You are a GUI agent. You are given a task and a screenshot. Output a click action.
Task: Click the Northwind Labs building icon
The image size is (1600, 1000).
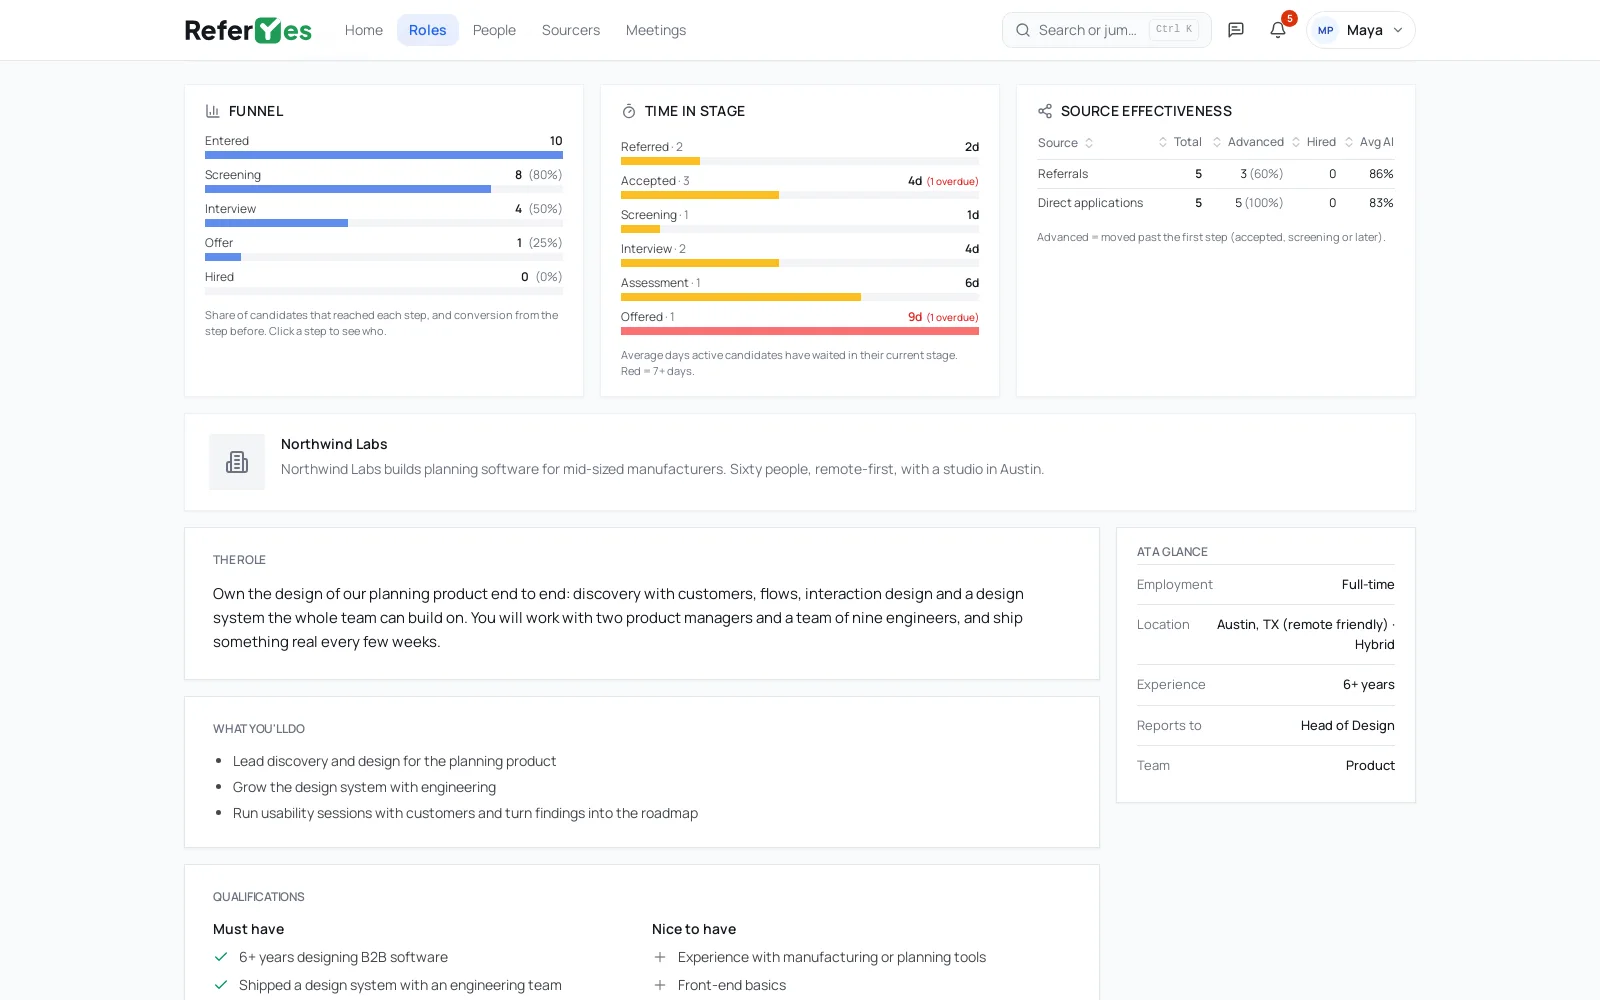pos(237,462)
